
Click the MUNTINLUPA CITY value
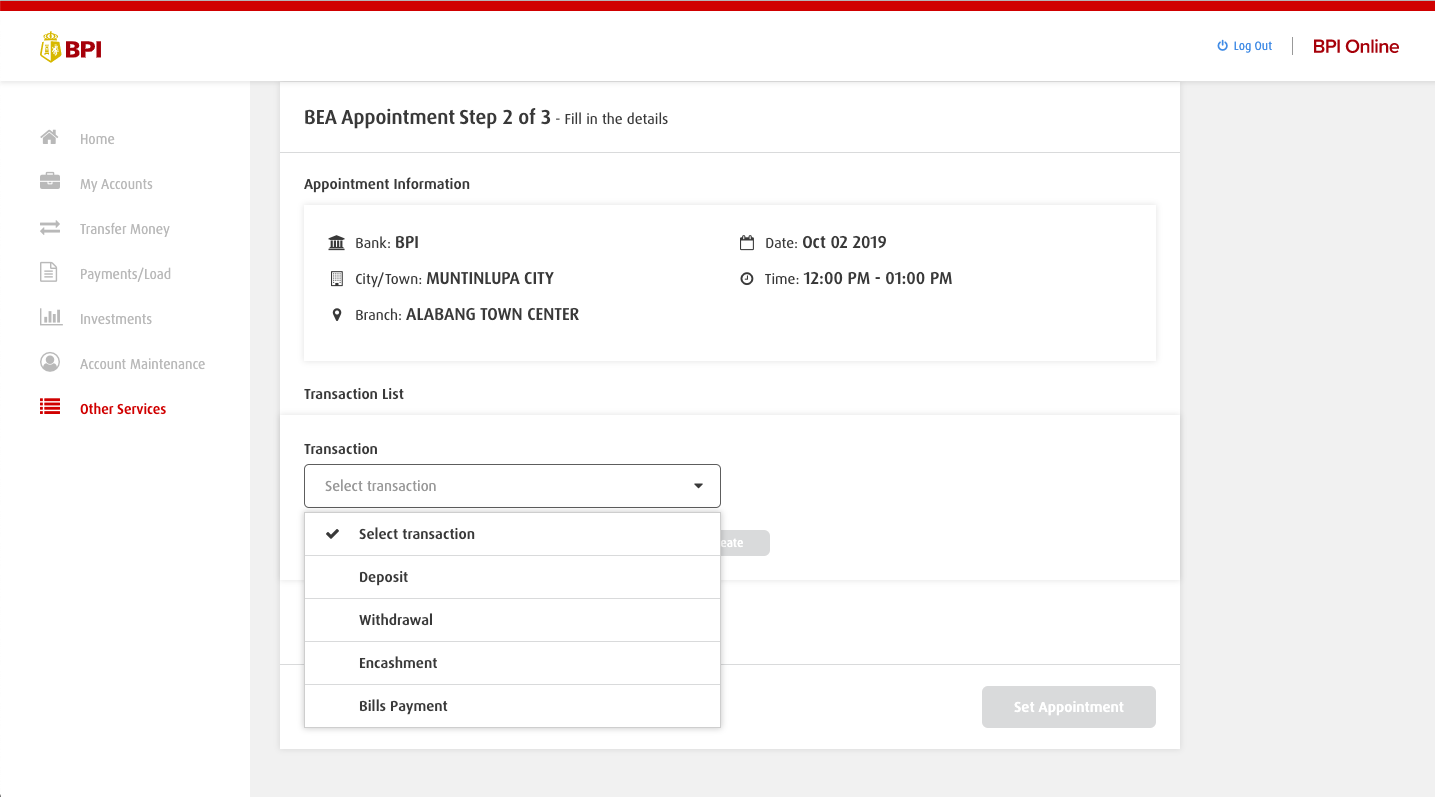point(490,278)
